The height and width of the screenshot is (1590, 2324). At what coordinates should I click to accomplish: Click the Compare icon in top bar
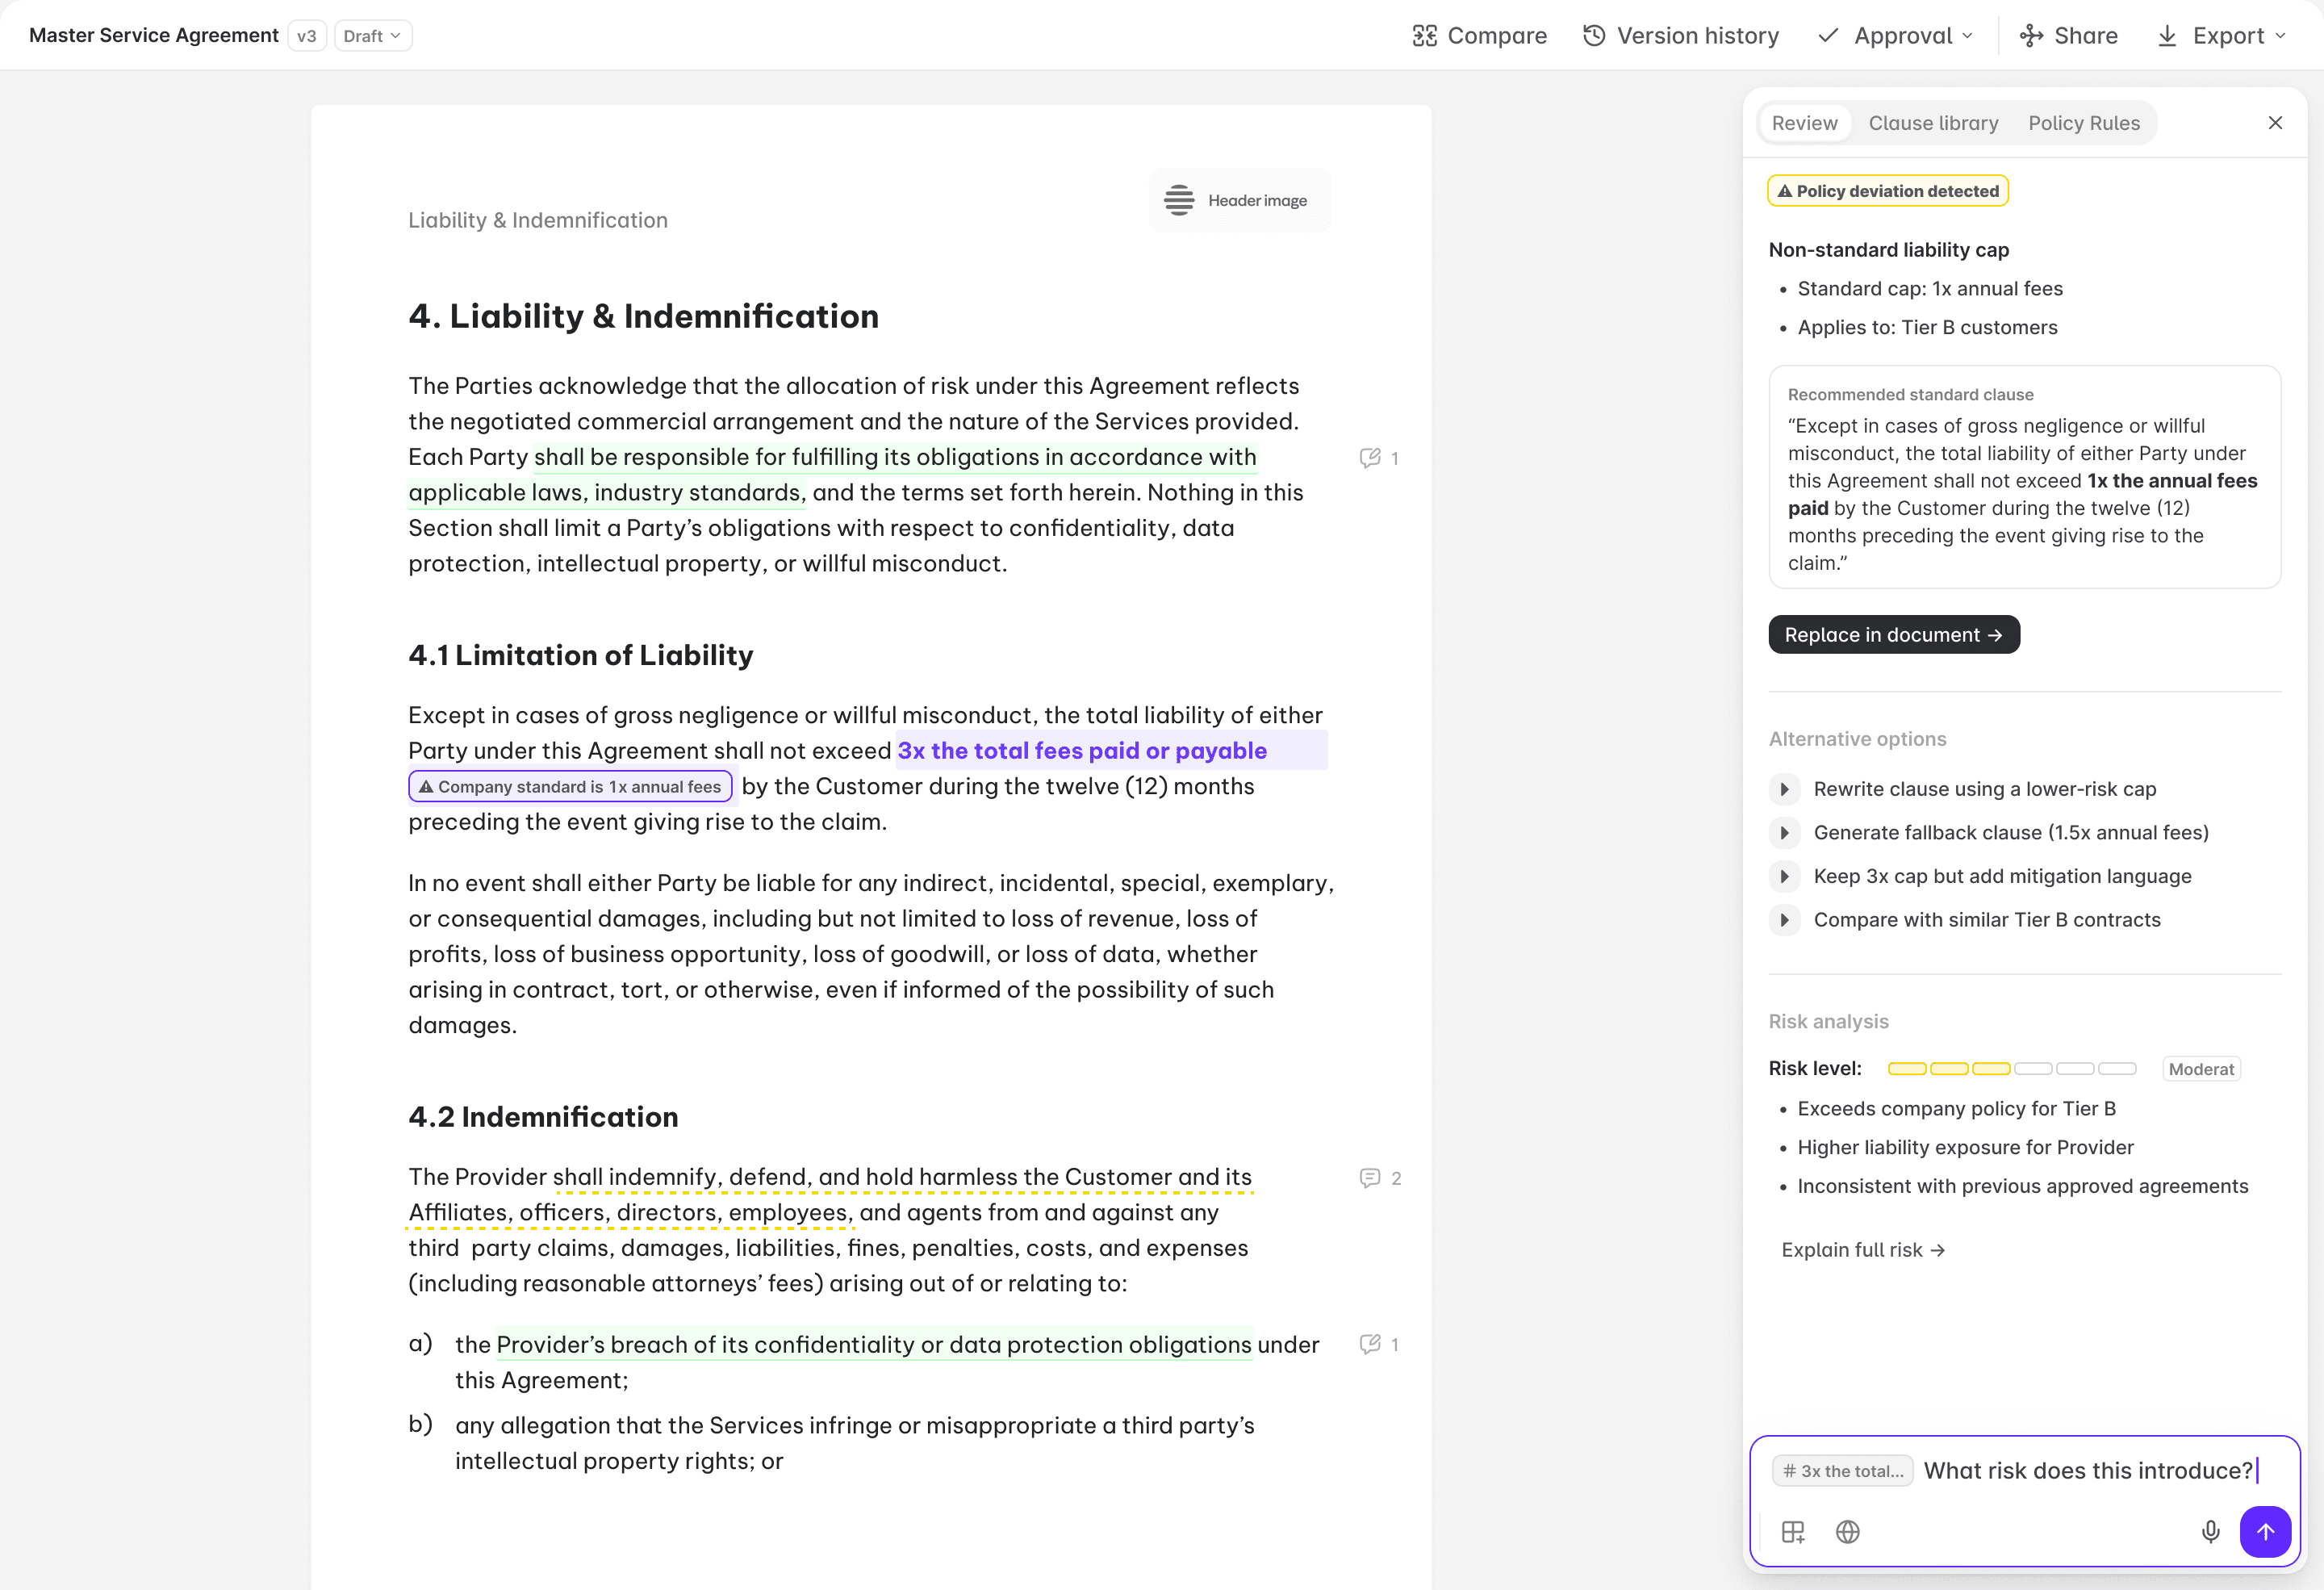(x=1424, y=36)
